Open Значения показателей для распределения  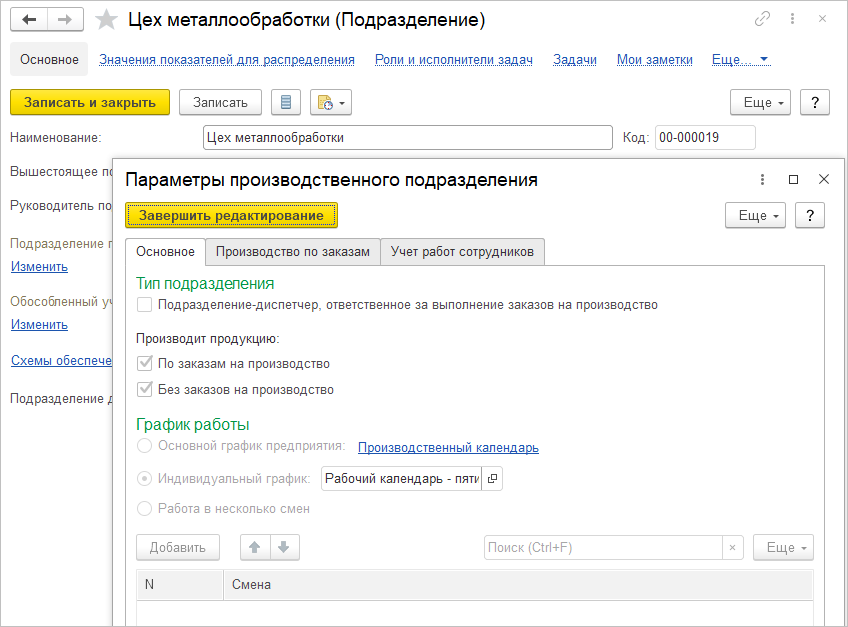[x=227, y=60]
